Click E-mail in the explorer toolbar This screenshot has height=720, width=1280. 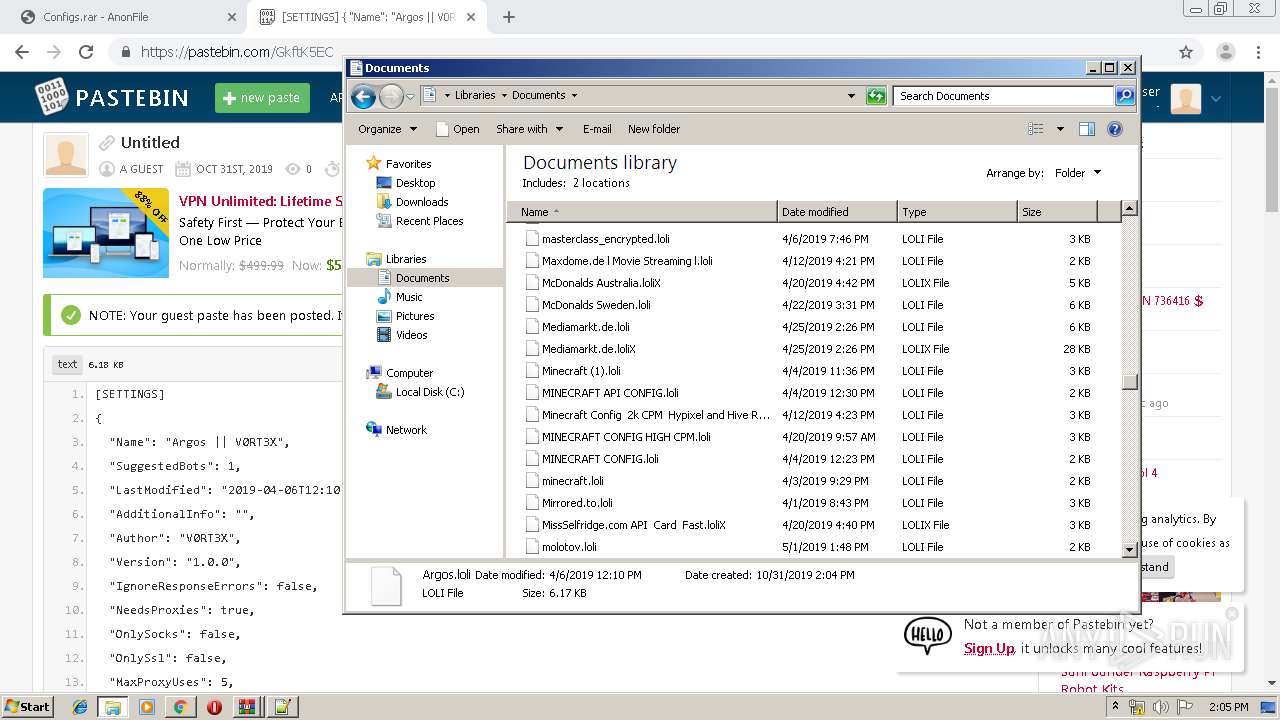(597, 129)
